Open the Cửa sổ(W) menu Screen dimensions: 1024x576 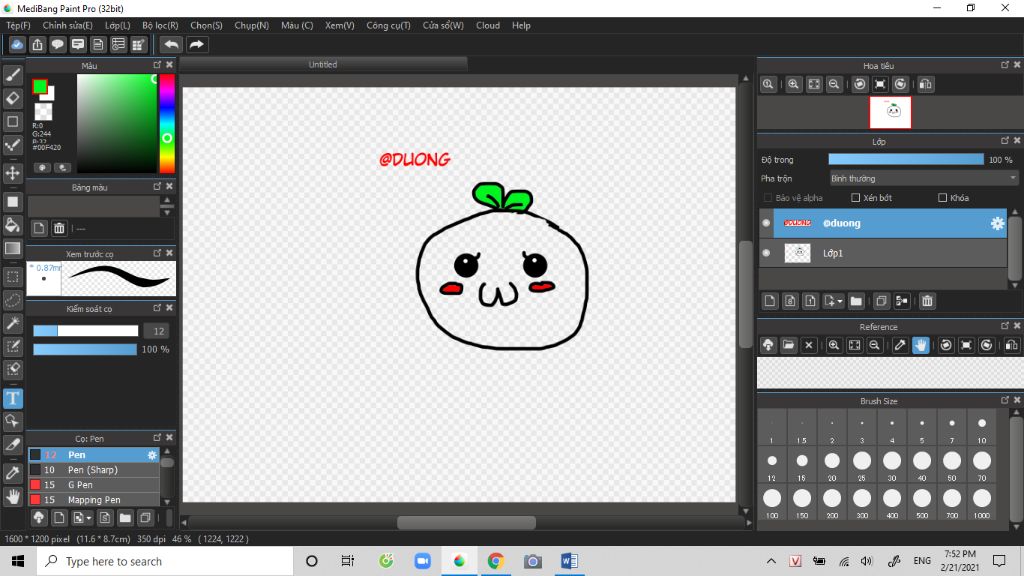click(443, 25)
